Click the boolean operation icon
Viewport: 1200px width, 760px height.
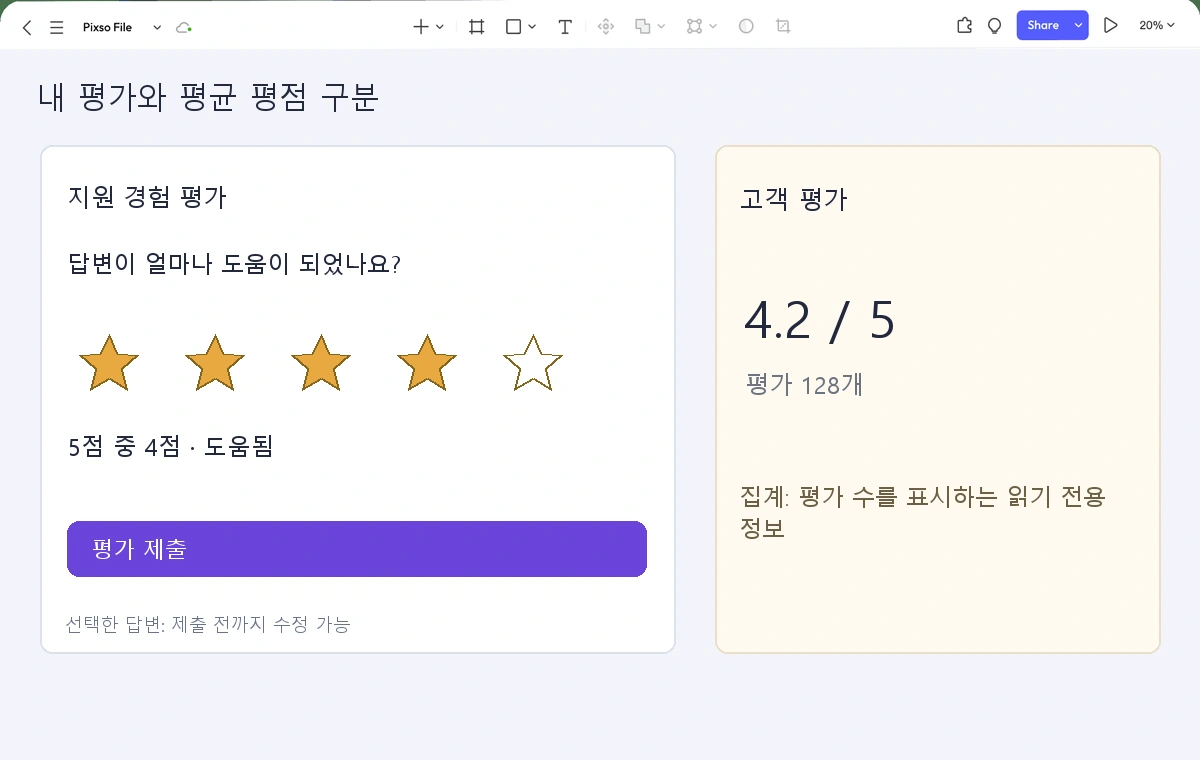[x=643, y=27]
